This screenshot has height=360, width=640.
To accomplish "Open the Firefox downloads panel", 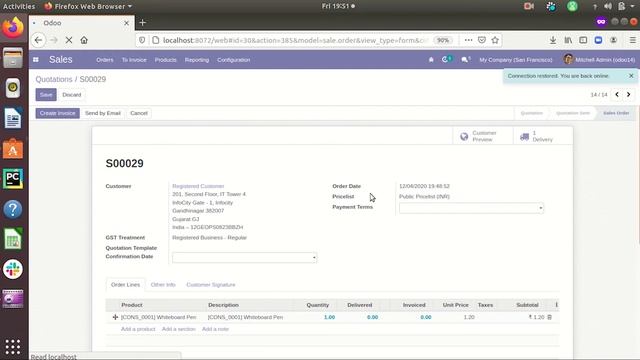I will [x=553, y=40].
